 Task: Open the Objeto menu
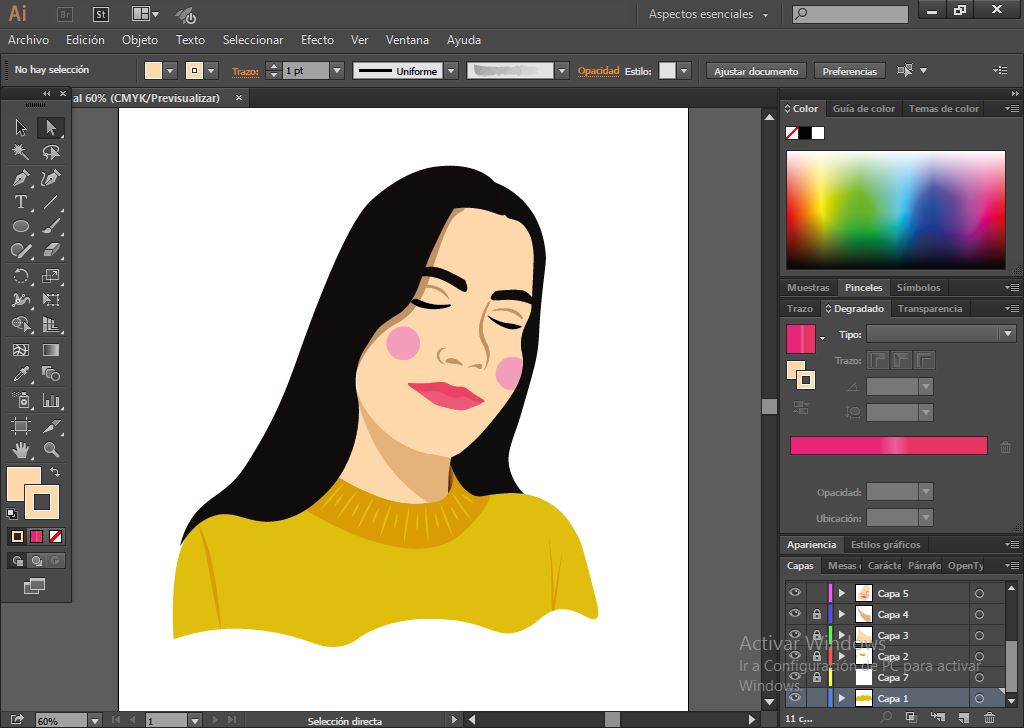[x=140, y=40]
